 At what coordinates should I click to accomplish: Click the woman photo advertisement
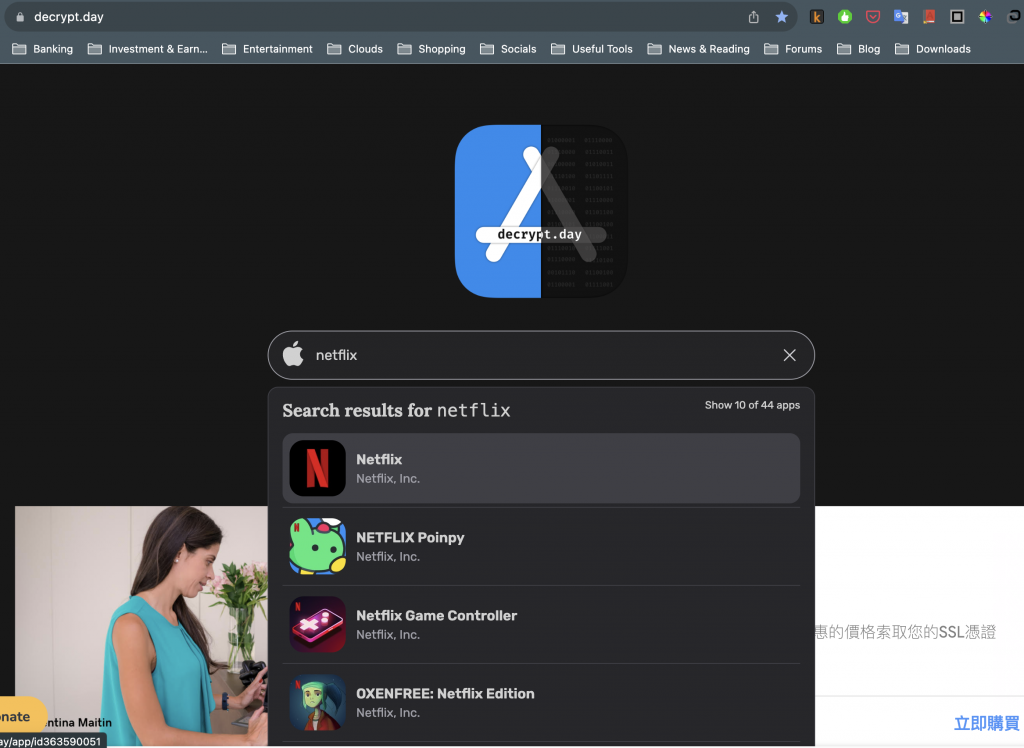point(141,625)
